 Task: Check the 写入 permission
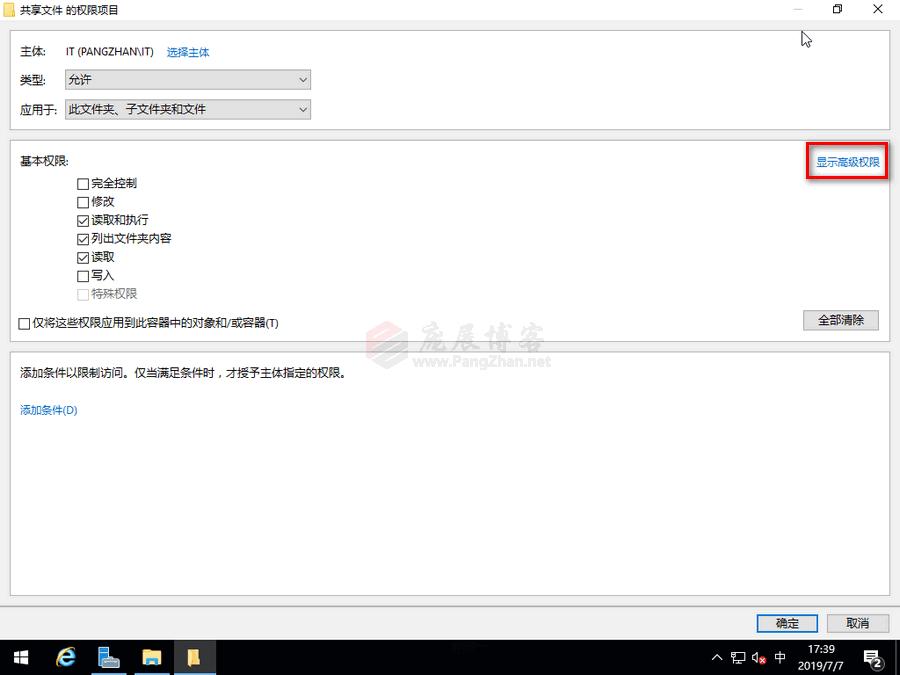click(x=83, y=275)
